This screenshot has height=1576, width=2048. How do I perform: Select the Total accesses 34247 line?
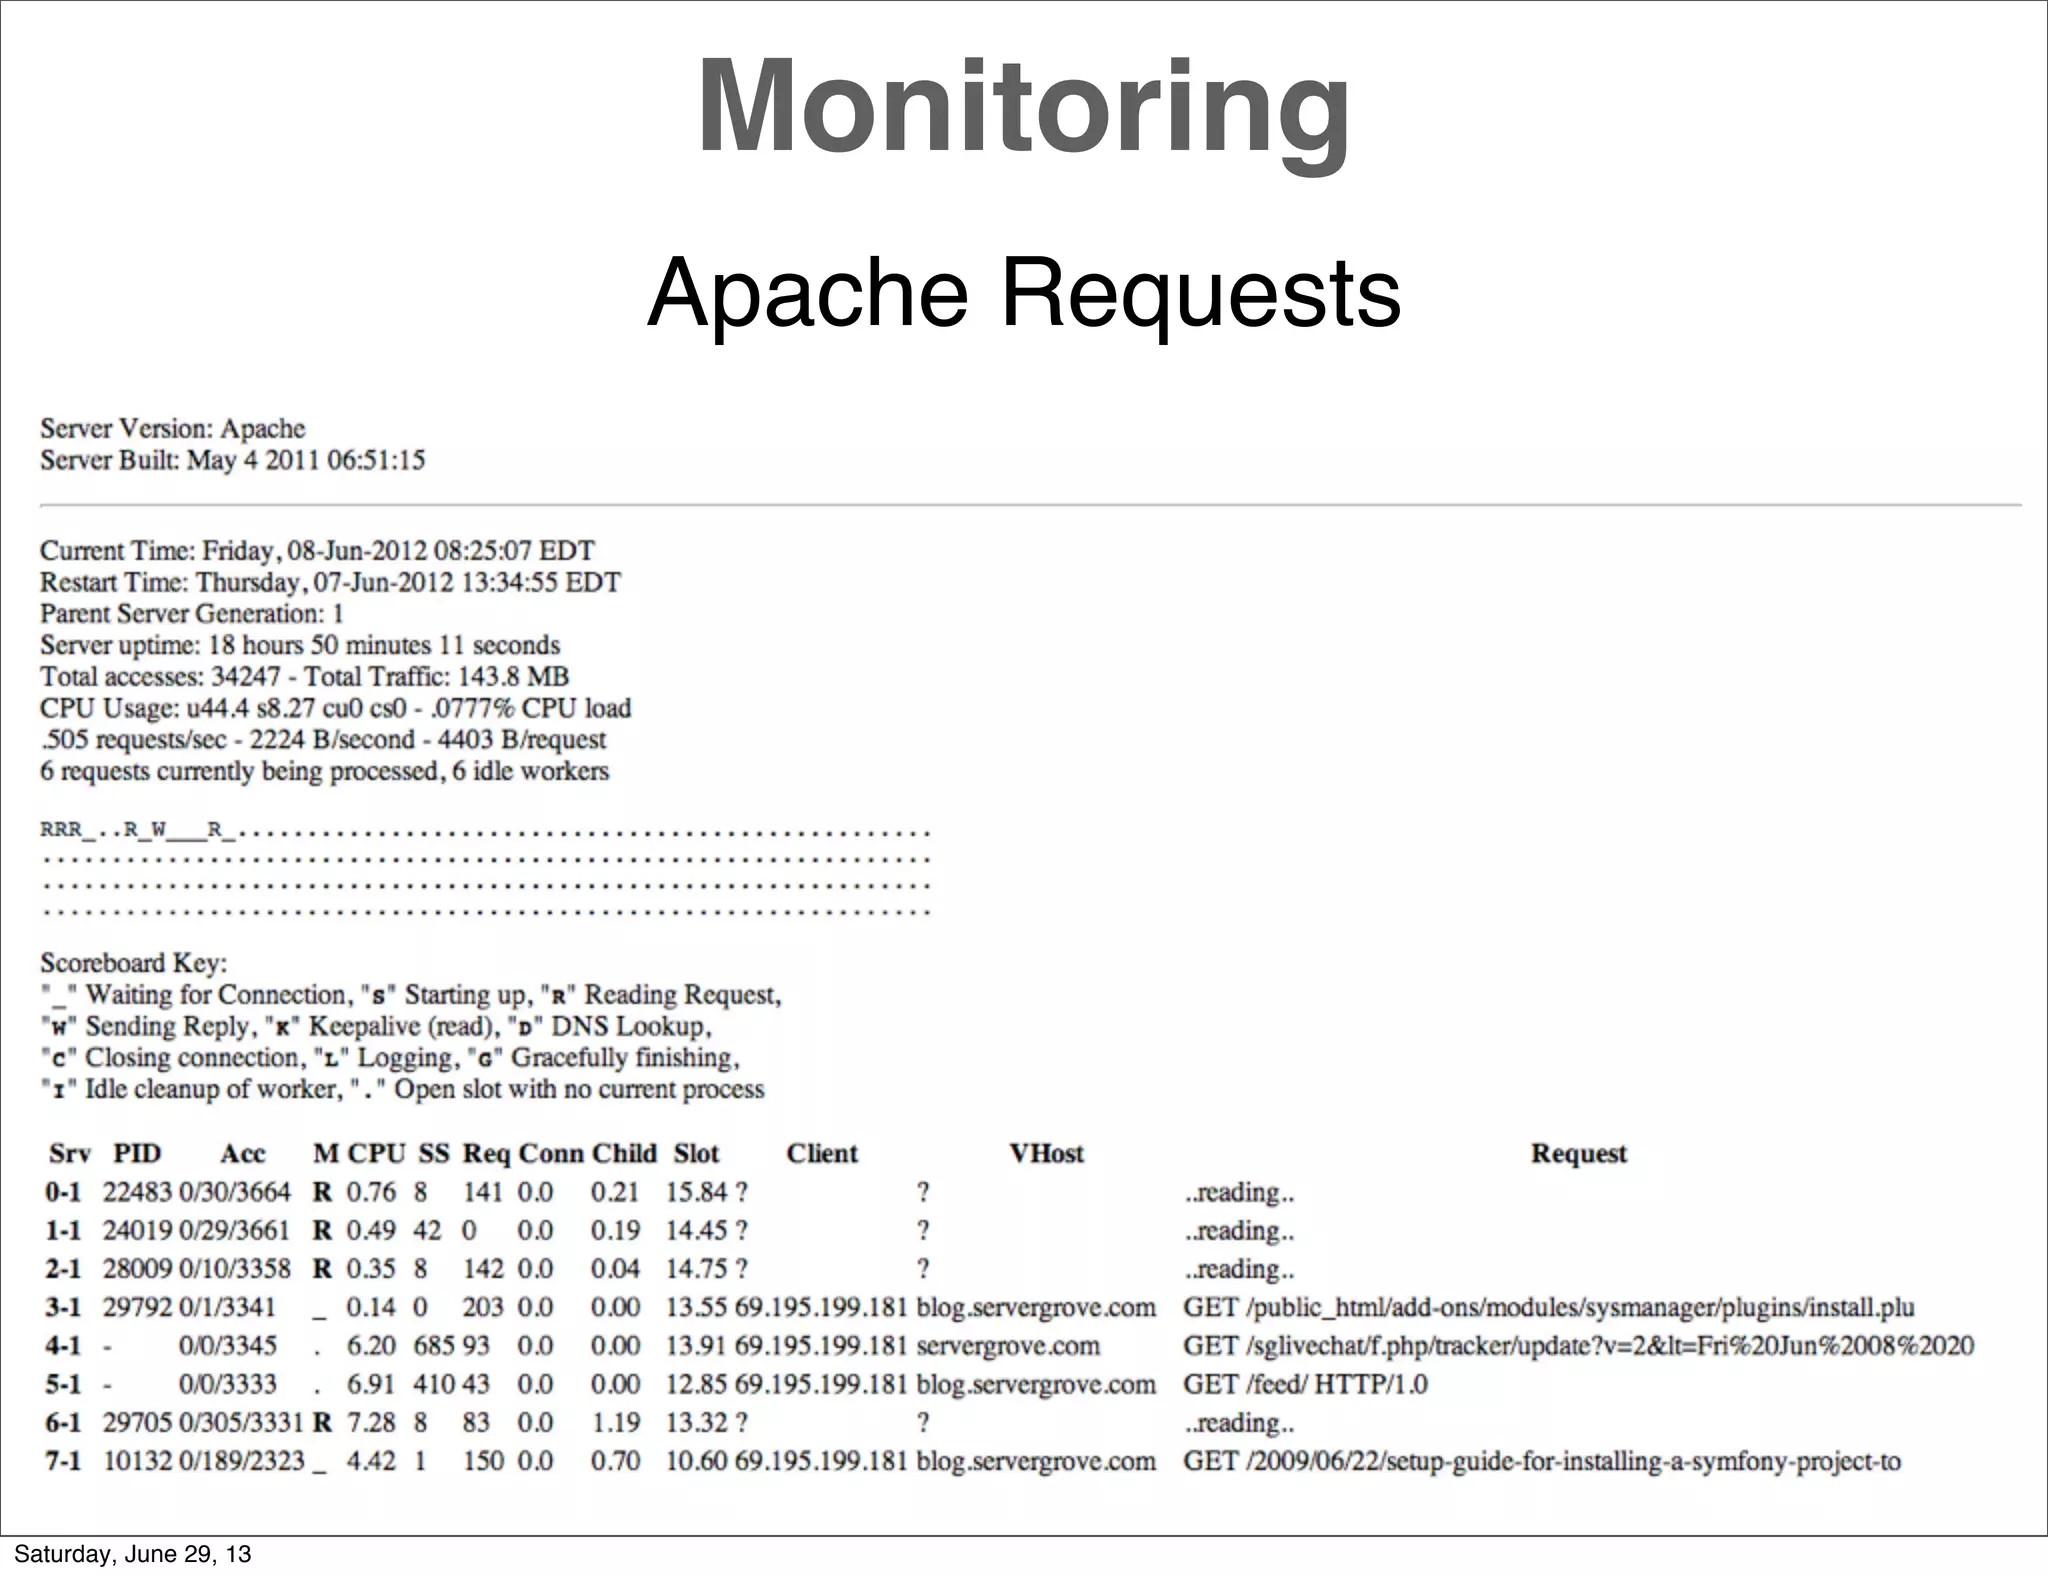tap(304, 677)
